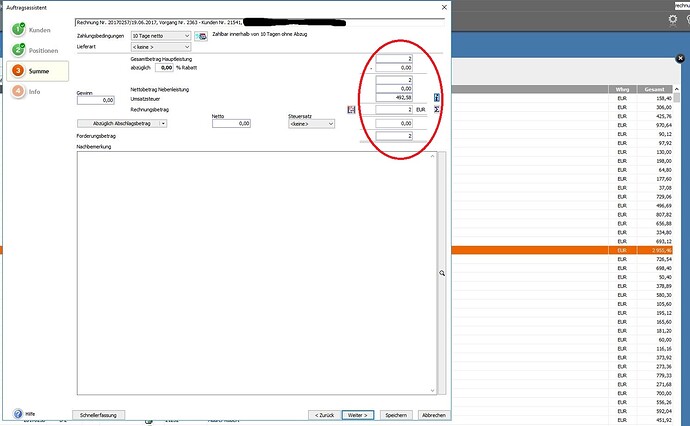Click the Rechnungsbetrag amount field
This screenshot has height=426, width=690.
coord(394,109)
